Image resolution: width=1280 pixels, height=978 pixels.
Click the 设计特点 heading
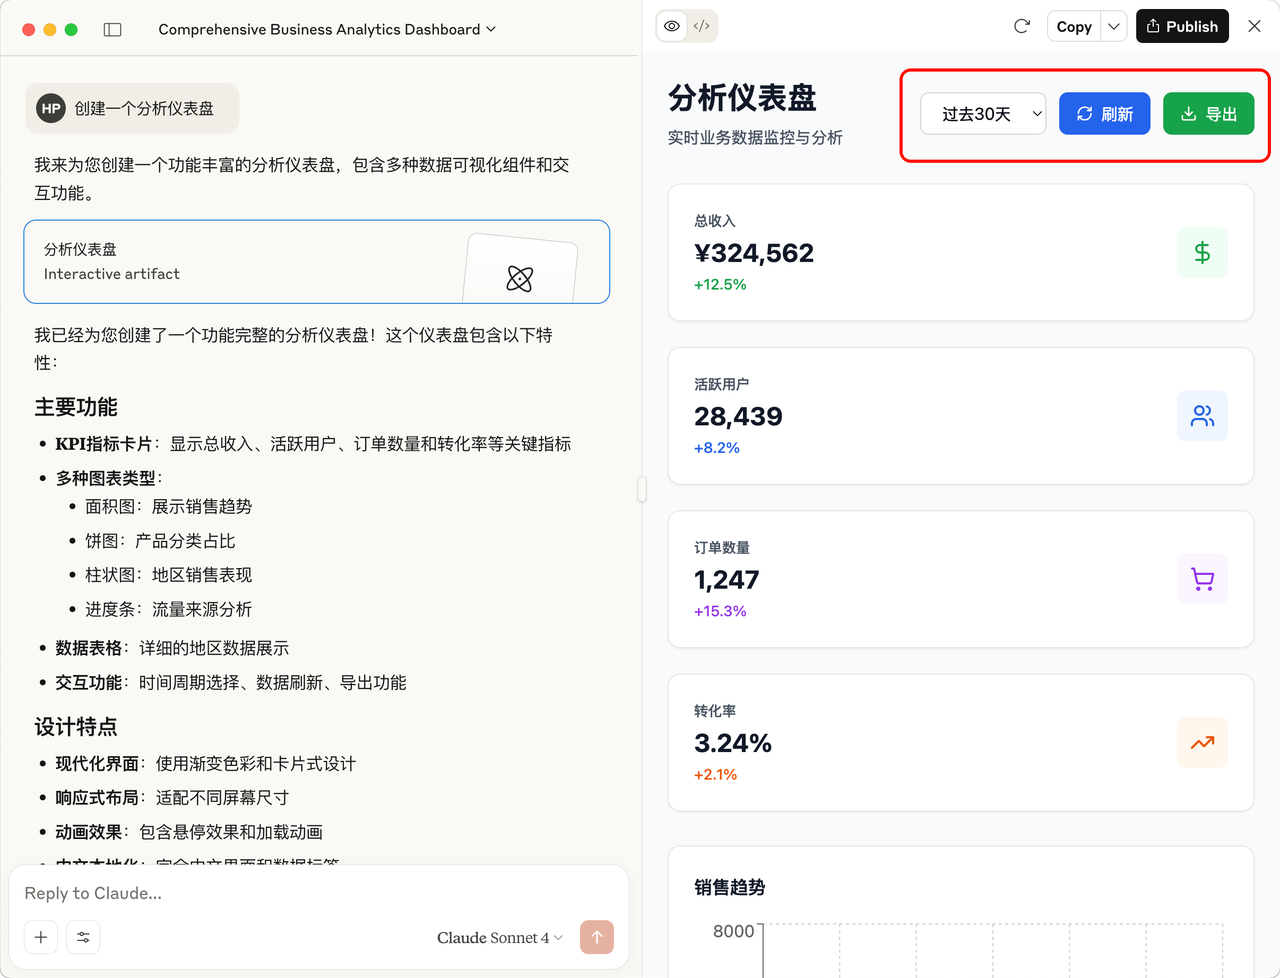pyautogui.click(x=76, y=727)
